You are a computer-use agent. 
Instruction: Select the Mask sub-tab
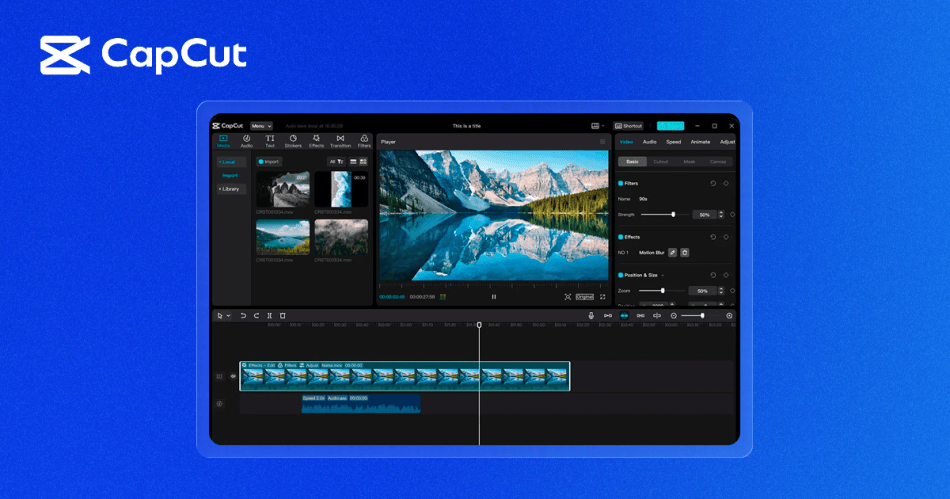pyautogui.click(x=689, y=162)
